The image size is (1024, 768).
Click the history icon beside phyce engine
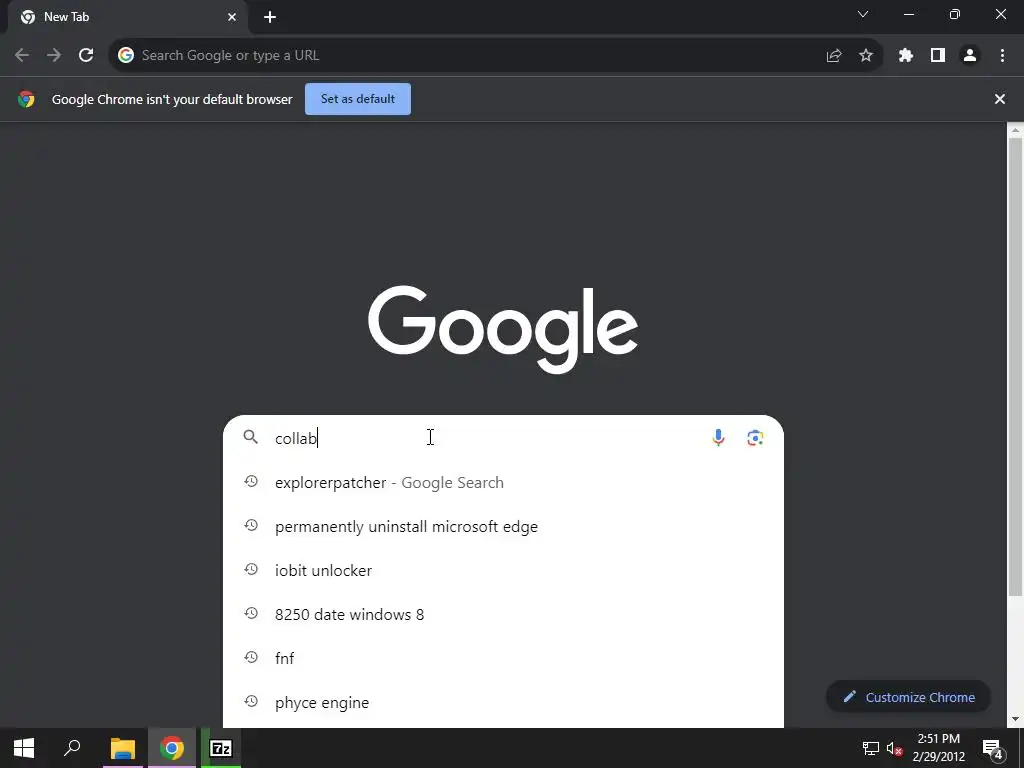[x=251, y=701]
